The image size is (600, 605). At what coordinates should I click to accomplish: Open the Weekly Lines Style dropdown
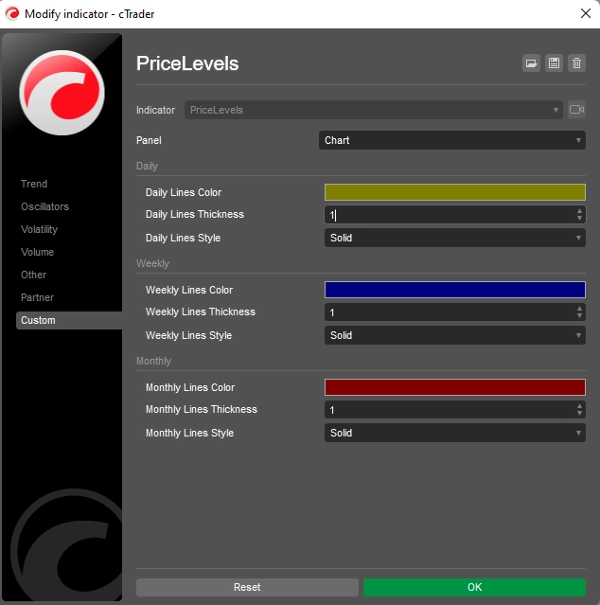[454, 336]
